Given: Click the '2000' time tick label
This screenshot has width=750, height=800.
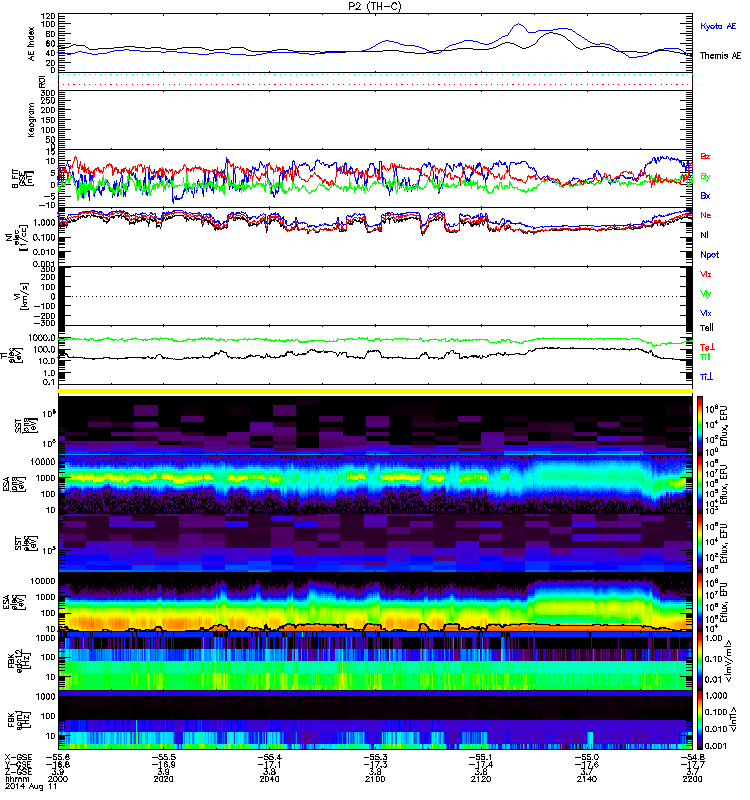Looking at the screenshot, I should pyautogui.click(x=58, y=779).
